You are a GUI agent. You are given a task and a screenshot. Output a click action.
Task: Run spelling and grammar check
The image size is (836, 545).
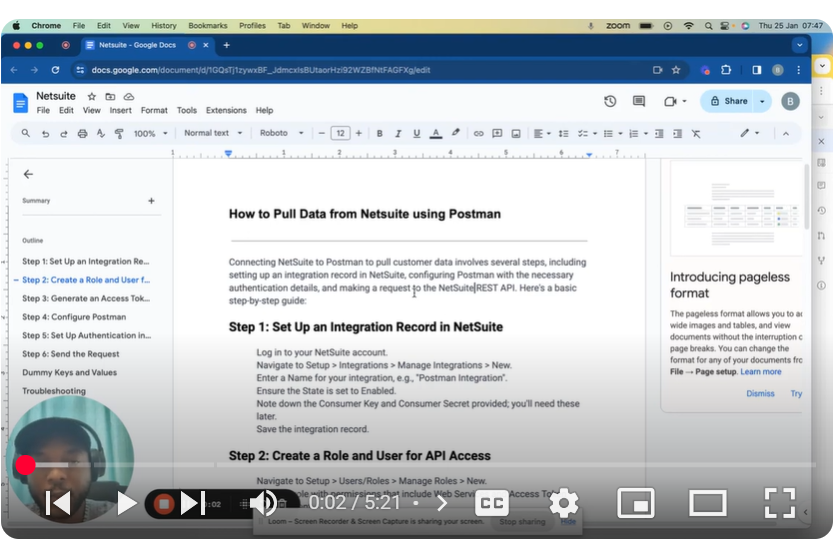click(101, 134)
